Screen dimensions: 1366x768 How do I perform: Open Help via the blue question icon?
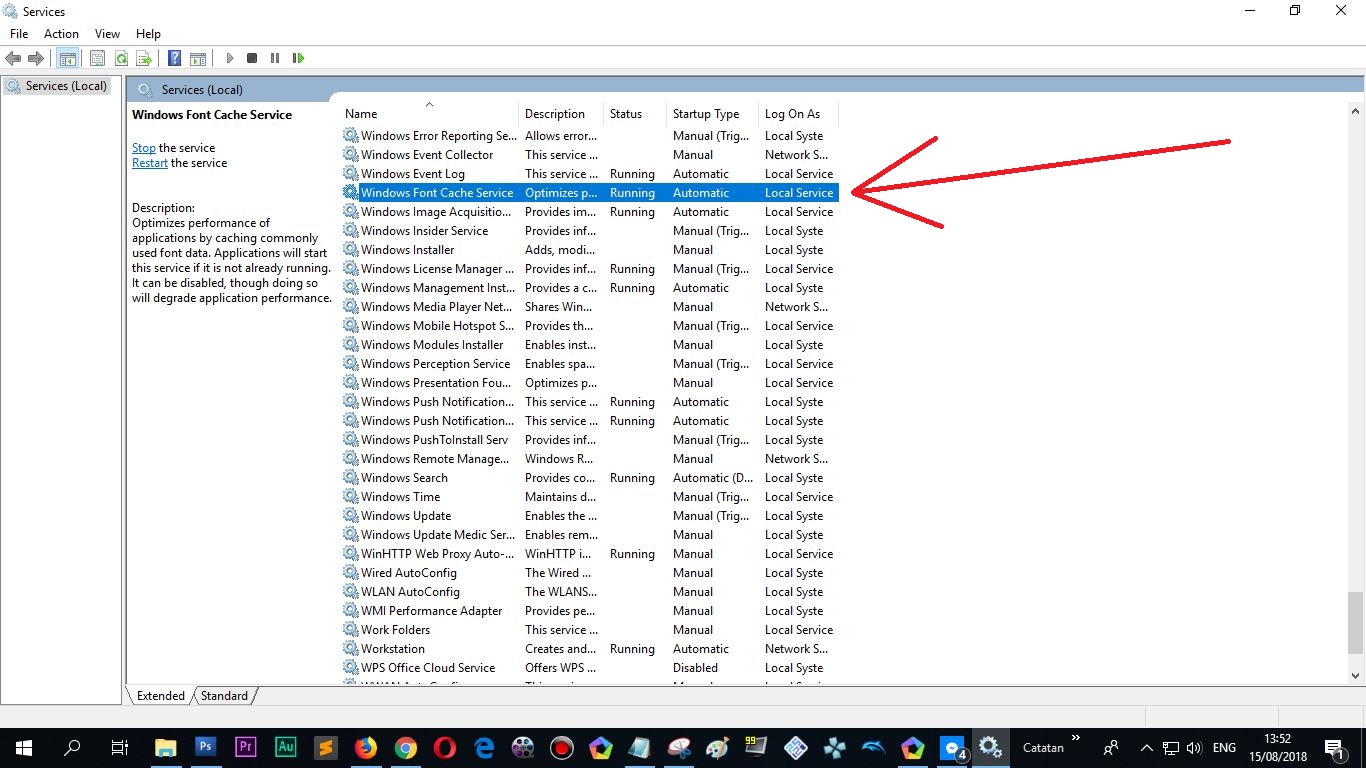[x=175, y=58]
